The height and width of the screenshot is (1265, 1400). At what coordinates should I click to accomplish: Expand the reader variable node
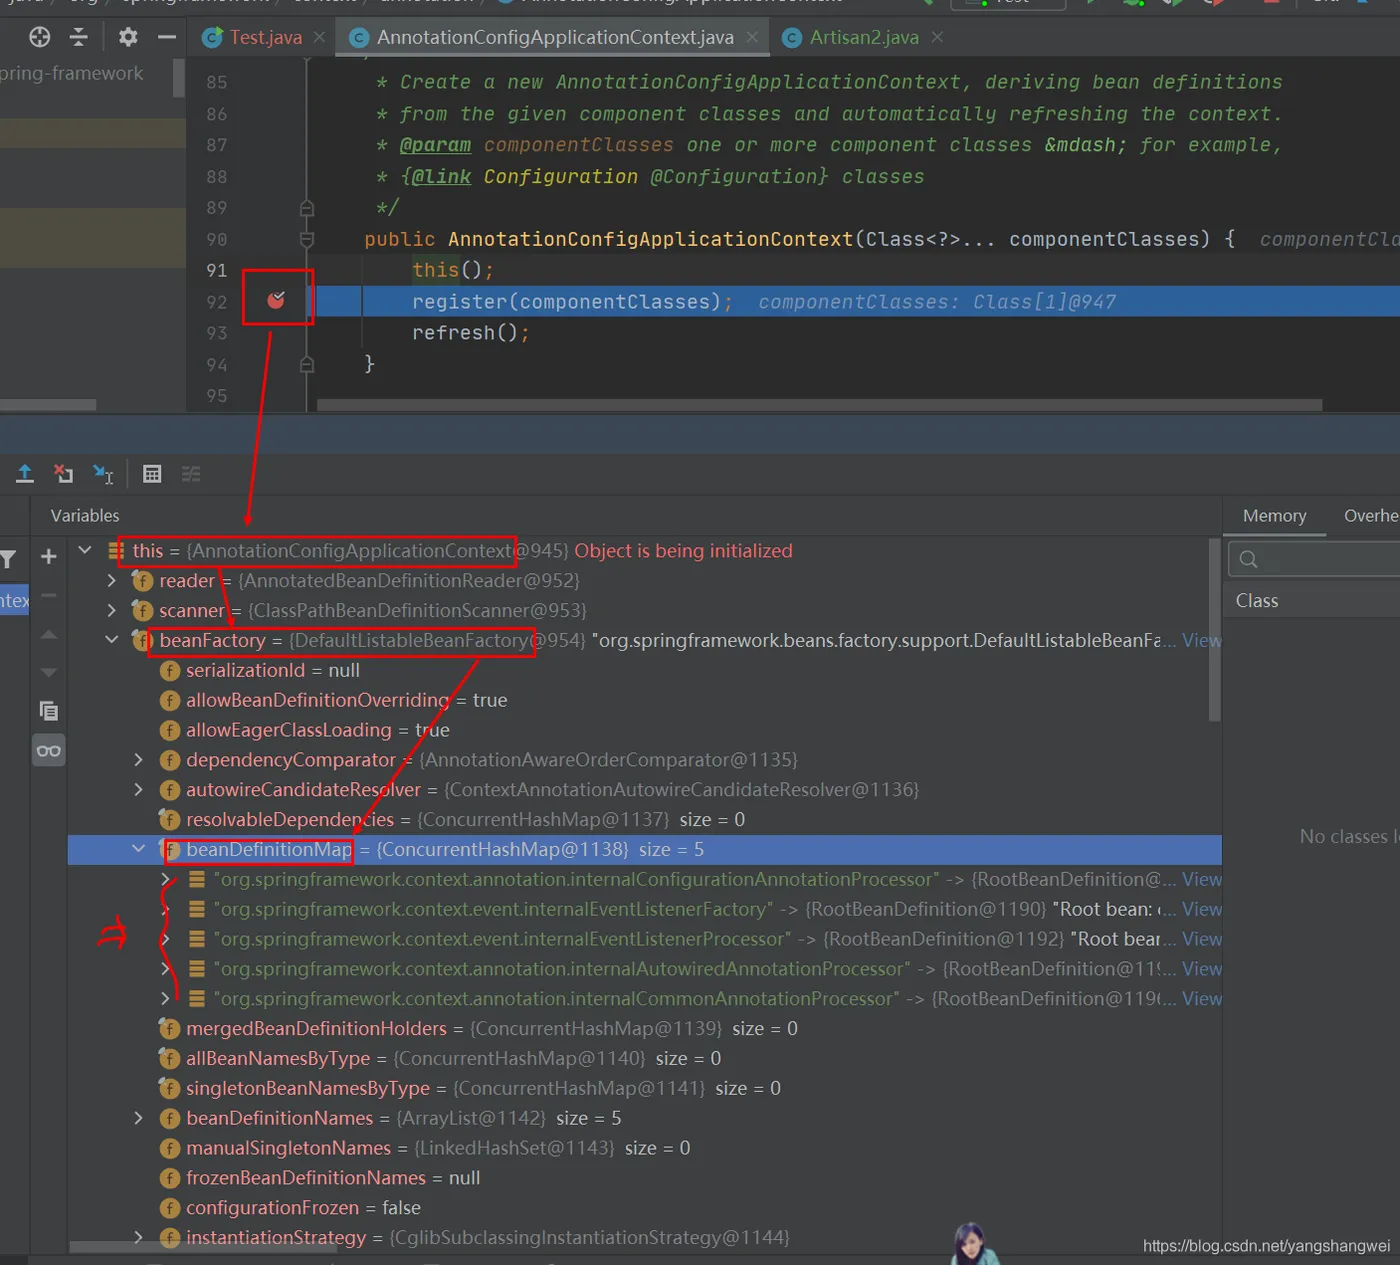coord(112,580)
